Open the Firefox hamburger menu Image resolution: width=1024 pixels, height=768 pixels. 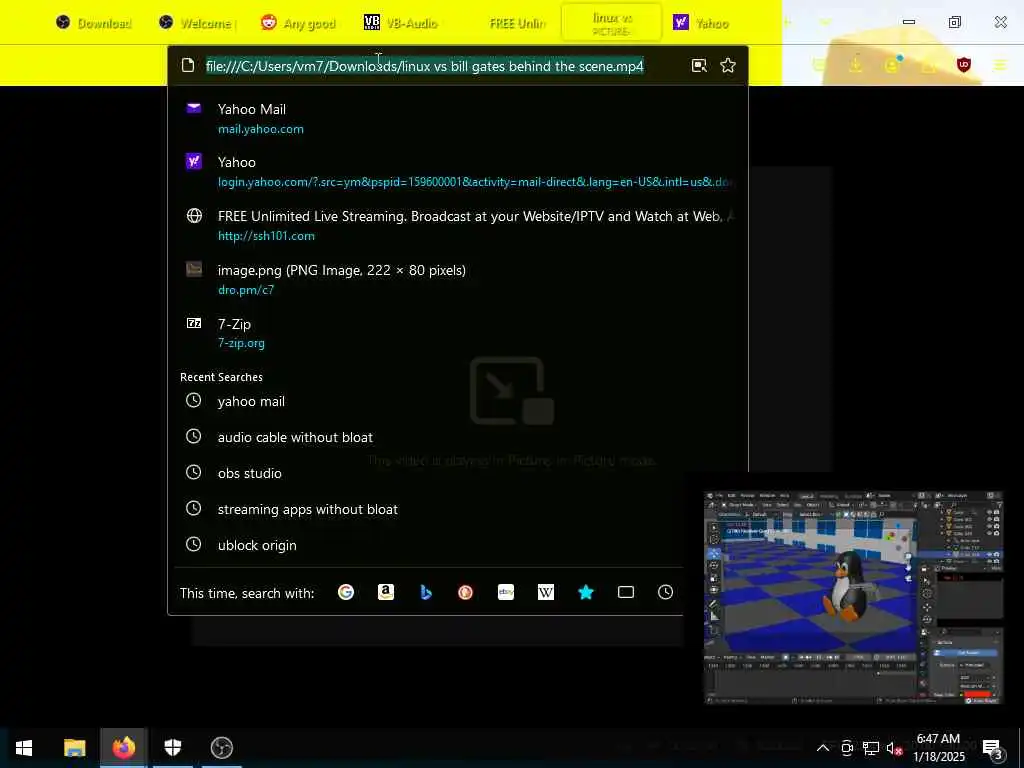[x=1000, y=65]
